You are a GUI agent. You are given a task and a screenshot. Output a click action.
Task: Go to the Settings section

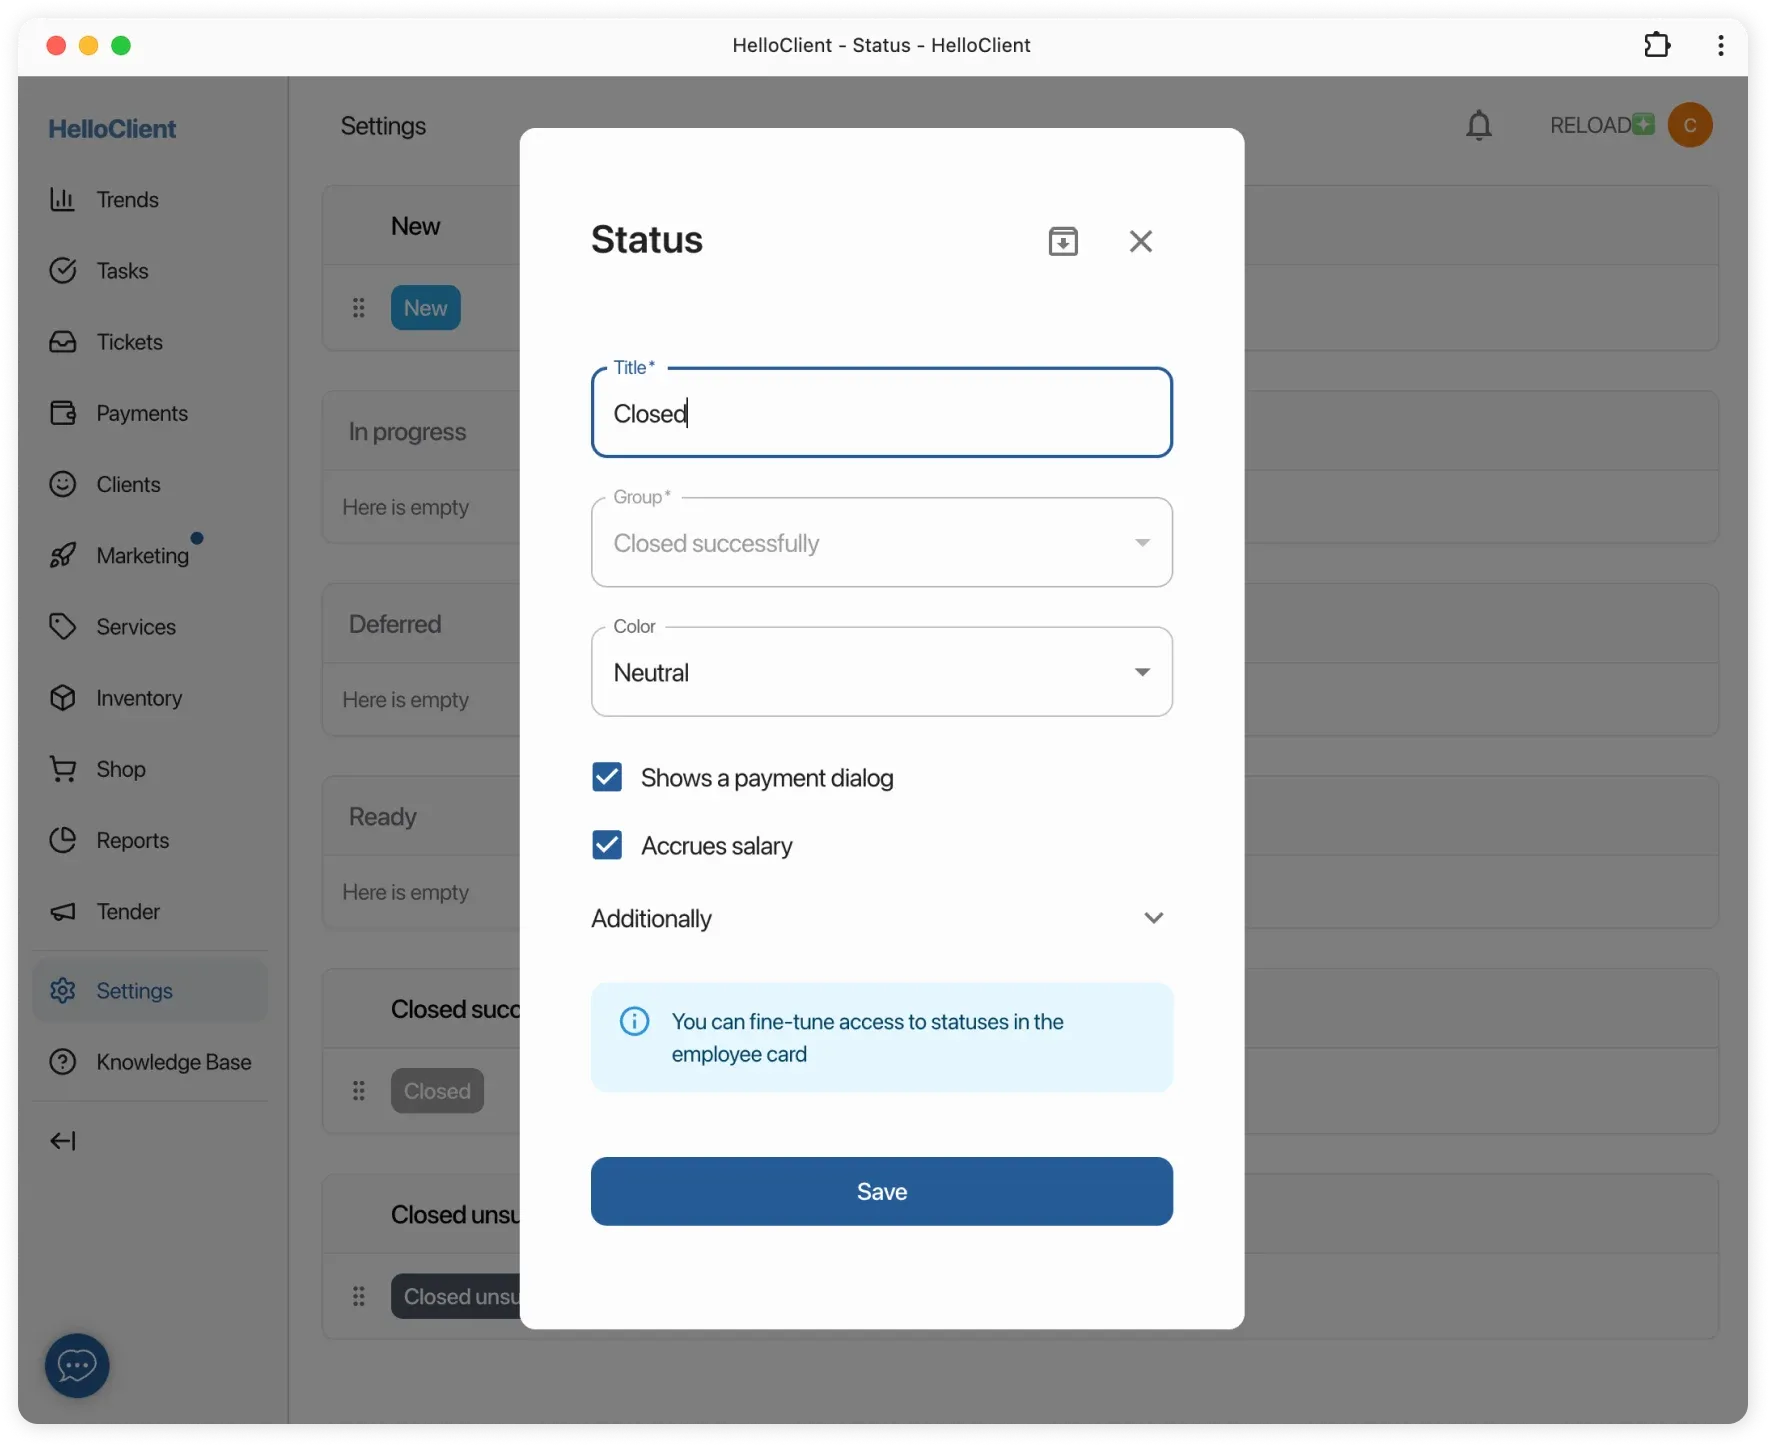[x=134, y=991]
